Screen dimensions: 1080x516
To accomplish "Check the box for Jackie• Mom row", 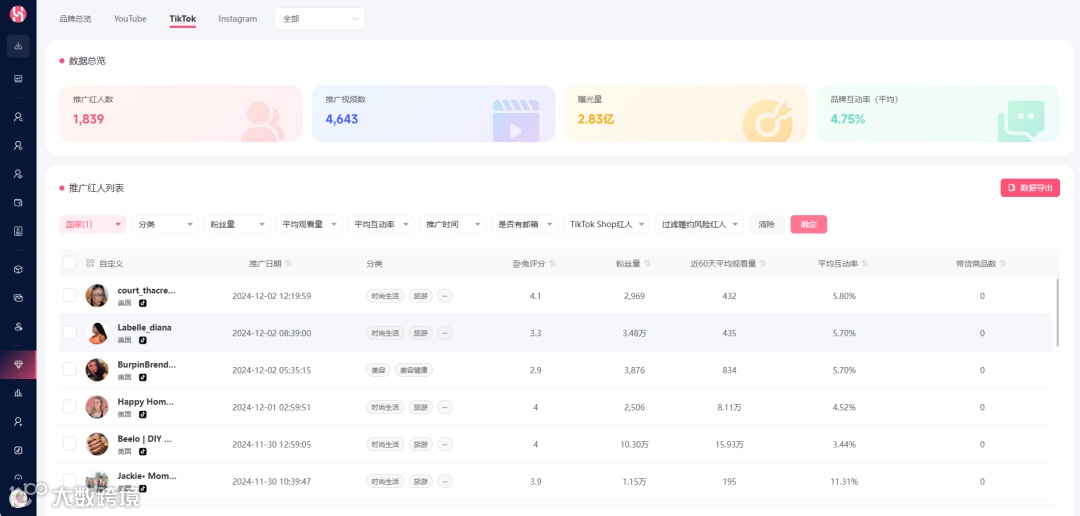I will tap(70, 480).
